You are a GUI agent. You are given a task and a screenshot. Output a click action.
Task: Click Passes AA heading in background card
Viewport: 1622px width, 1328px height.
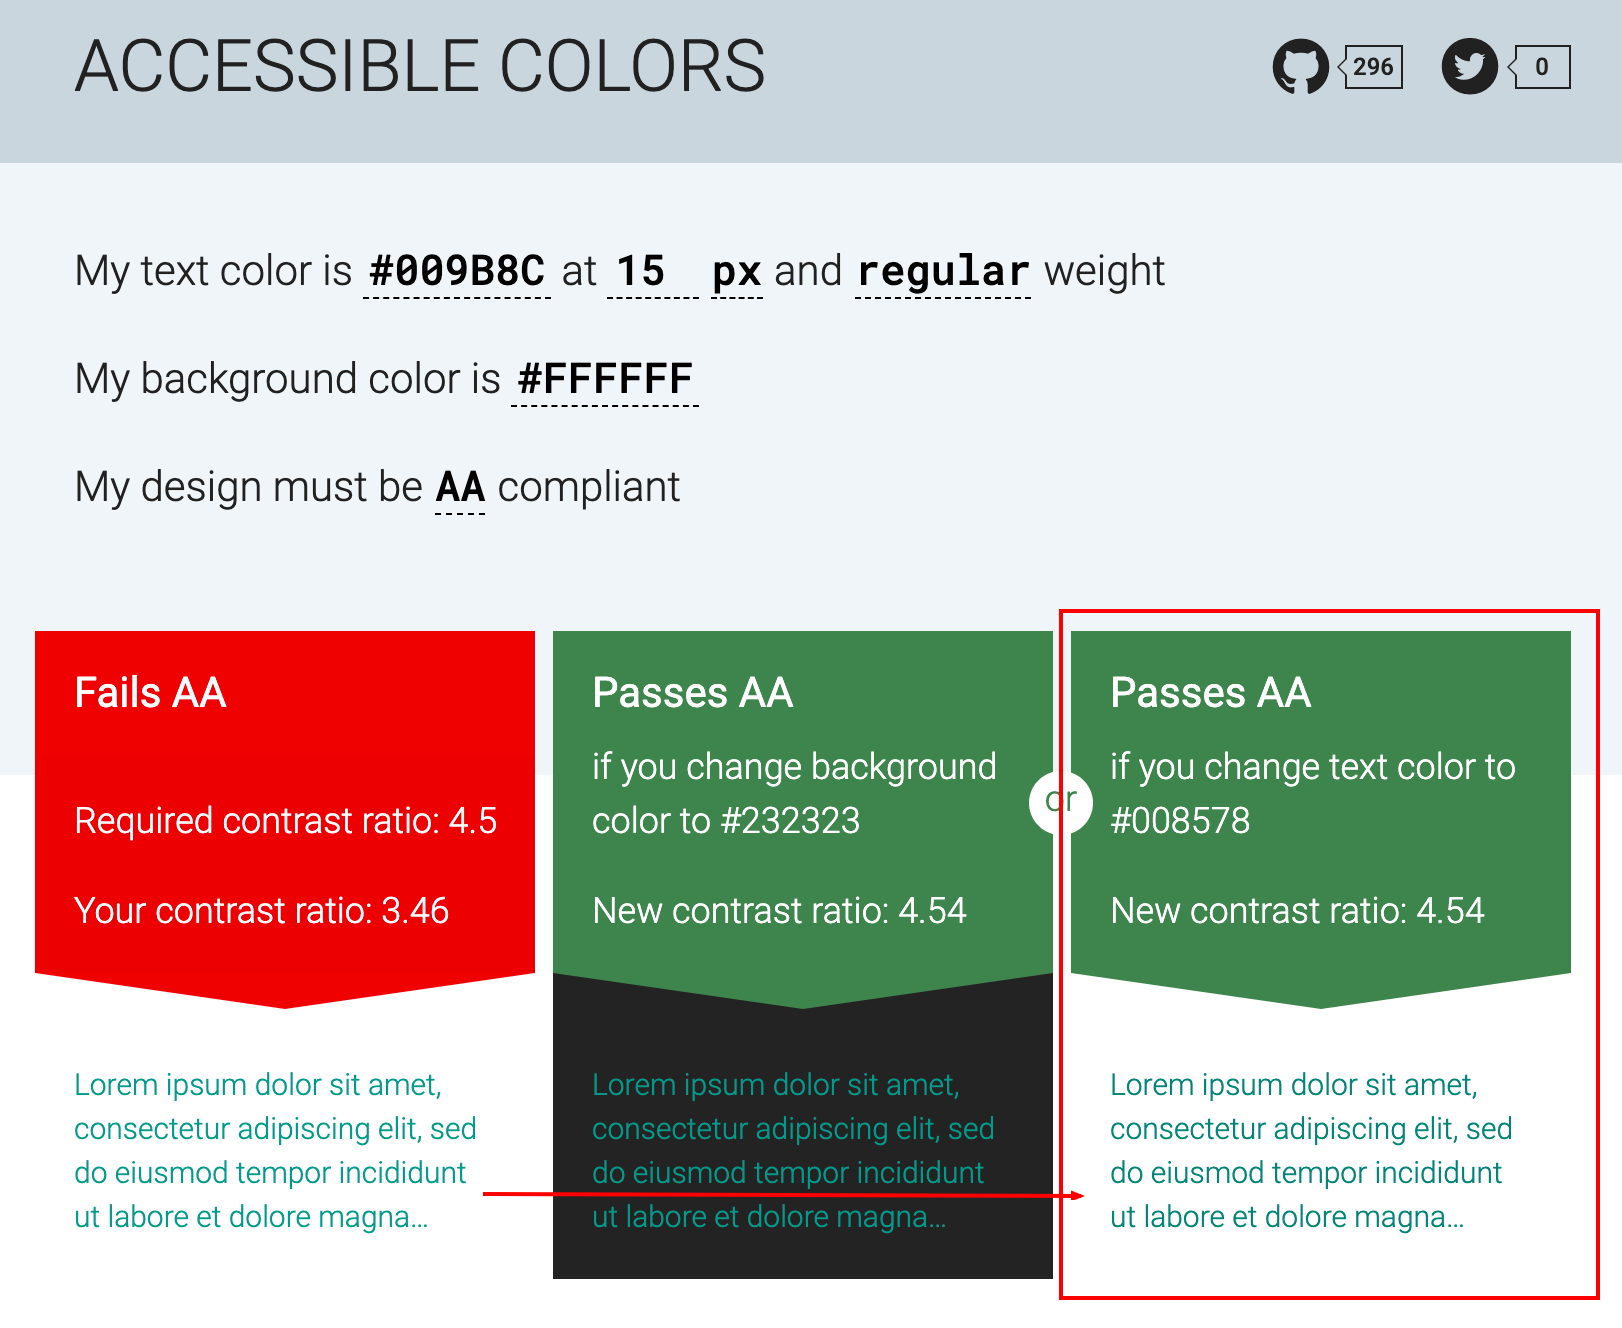692,692
